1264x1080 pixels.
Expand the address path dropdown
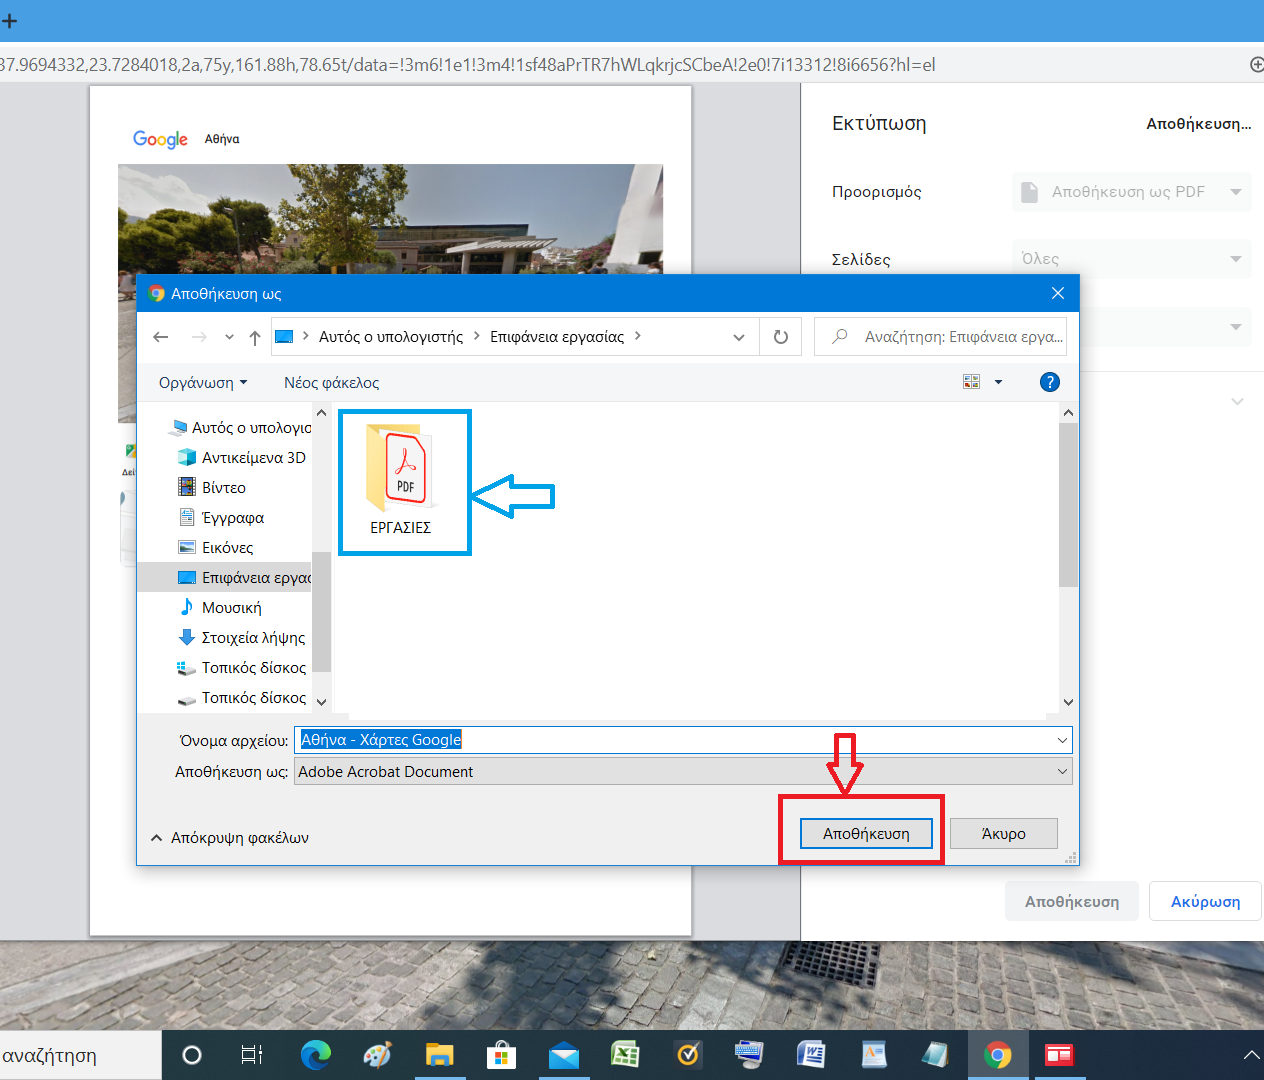click(739, 337)
